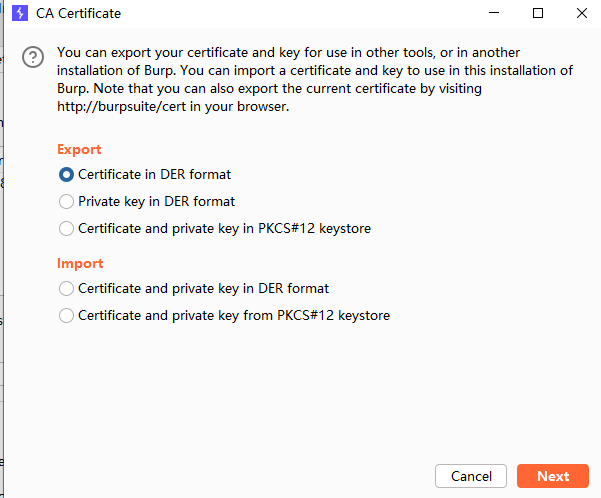Click the orange Export section heading
Screen dimensions: 601x498
79,149
